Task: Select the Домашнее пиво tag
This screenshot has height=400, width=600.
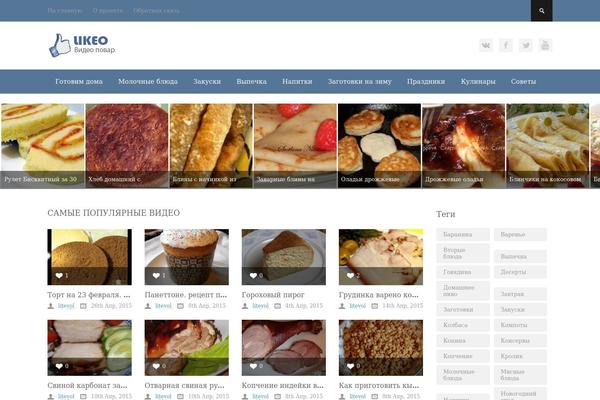Action: 463,291
